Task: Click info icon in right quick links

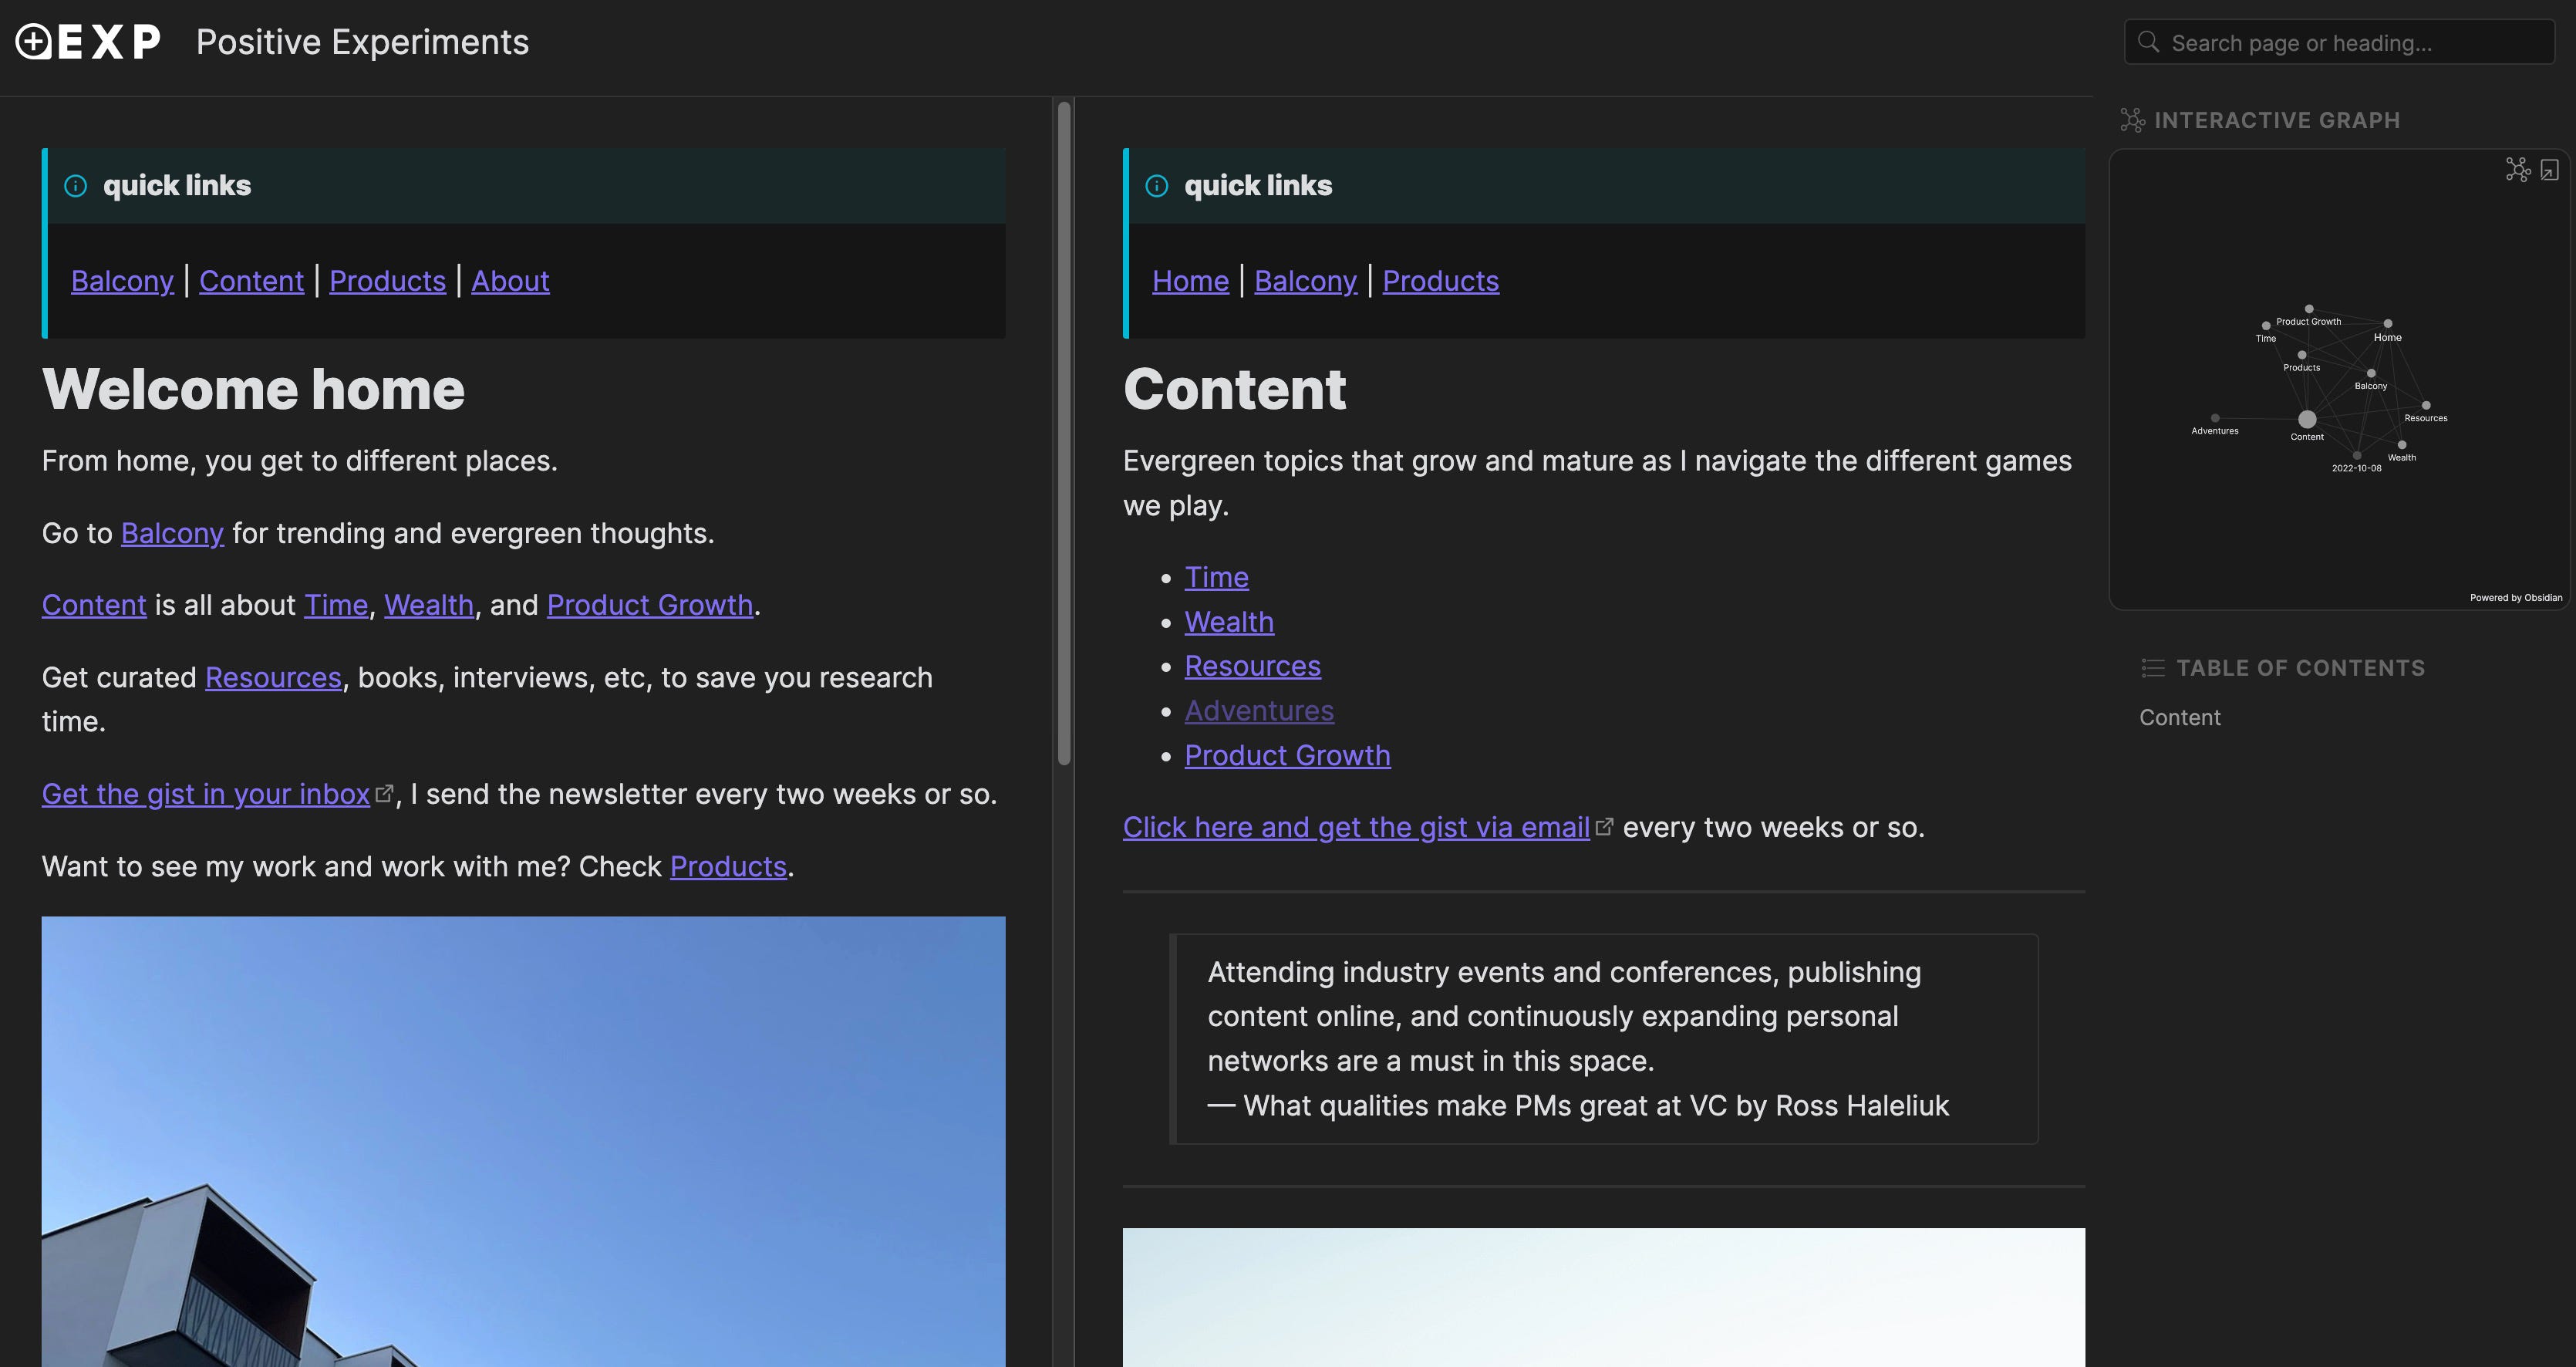Action: pyautogui.click(x=1156, y=186)
